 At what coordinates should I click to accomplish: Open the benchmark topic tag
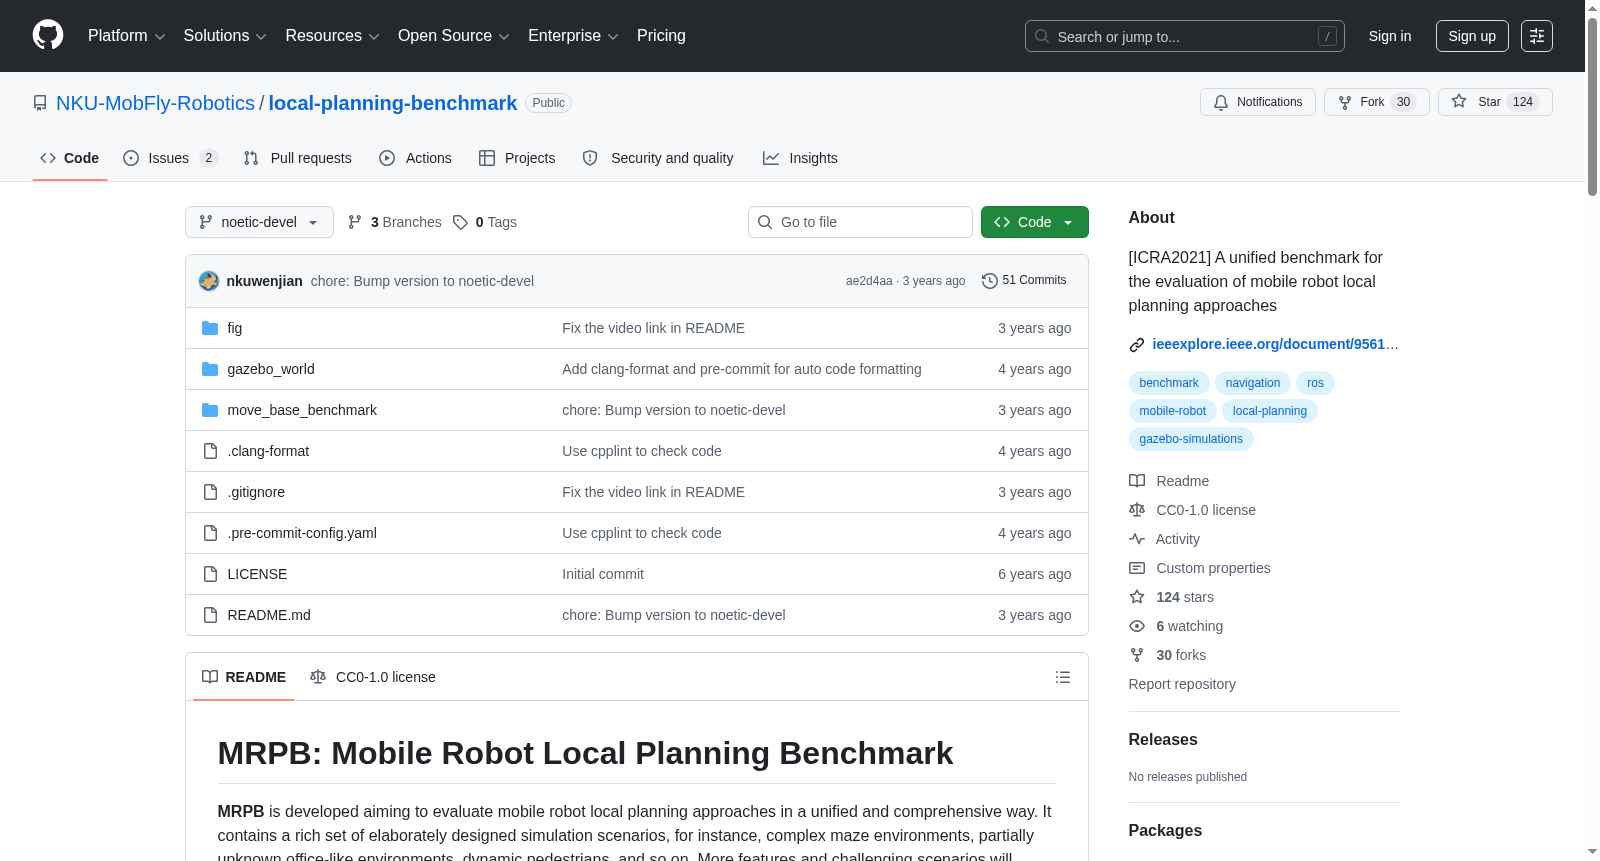click(x=1169, y=383)
